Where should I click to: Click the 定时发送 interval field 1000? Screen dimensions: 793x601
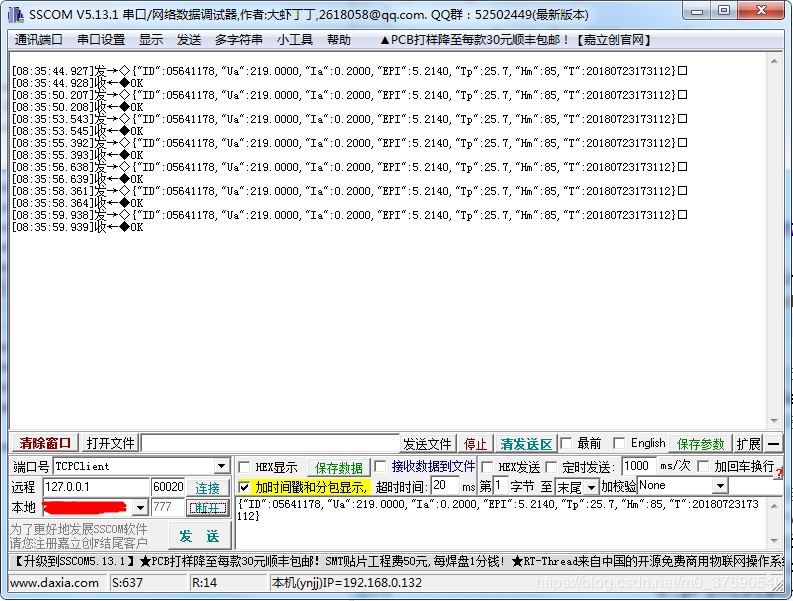coord(639,466)
